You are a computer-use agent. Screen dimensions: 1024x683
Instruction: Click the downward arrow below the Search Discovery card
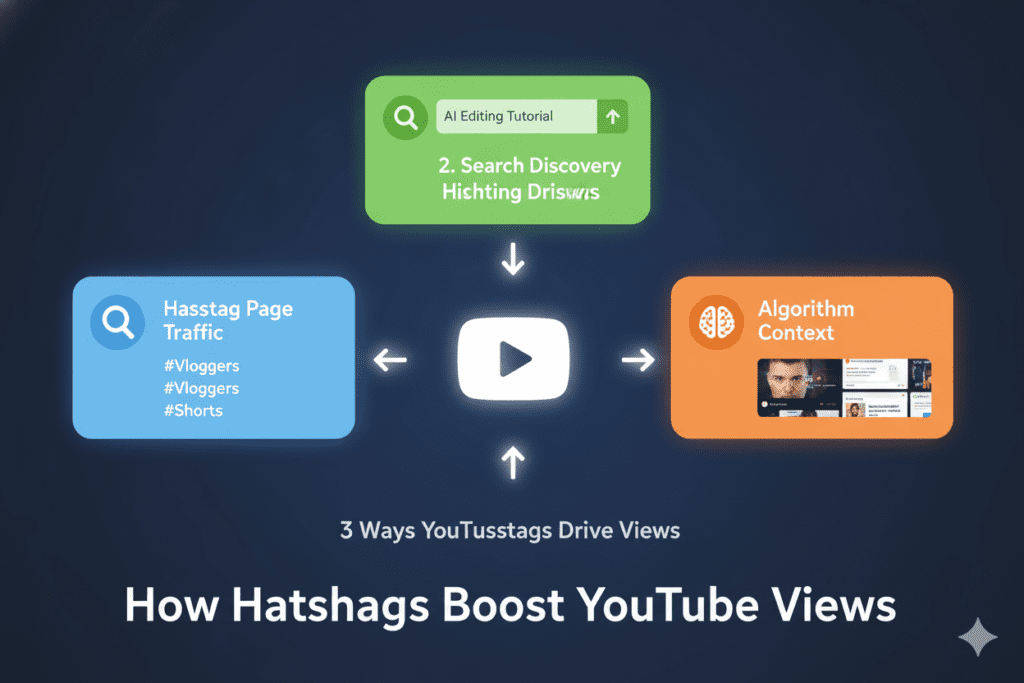click(513, 258)
